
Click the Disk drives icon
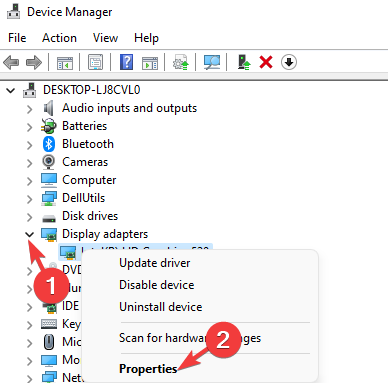click(49, 218)
